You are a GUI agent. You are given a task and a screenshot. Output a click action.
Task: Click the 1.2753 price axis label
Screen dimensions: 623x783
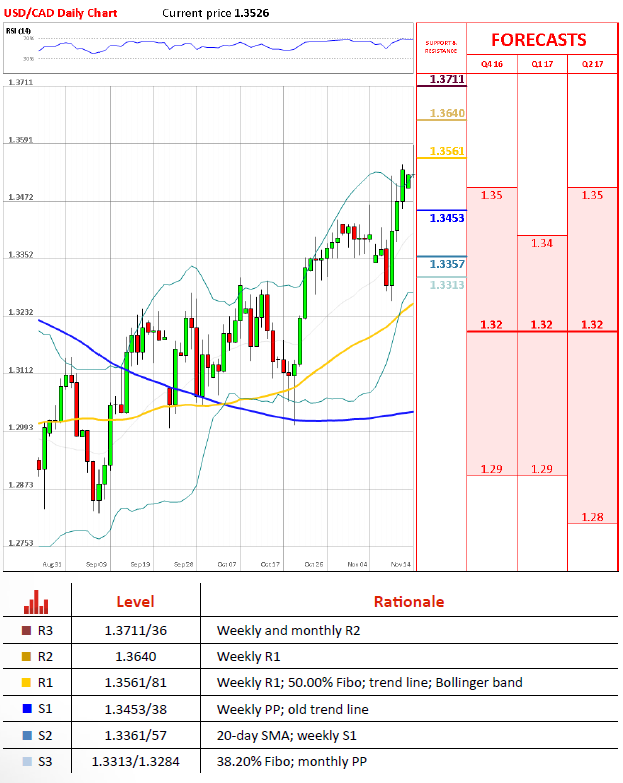pyautogui.click(x=20, y=543)
